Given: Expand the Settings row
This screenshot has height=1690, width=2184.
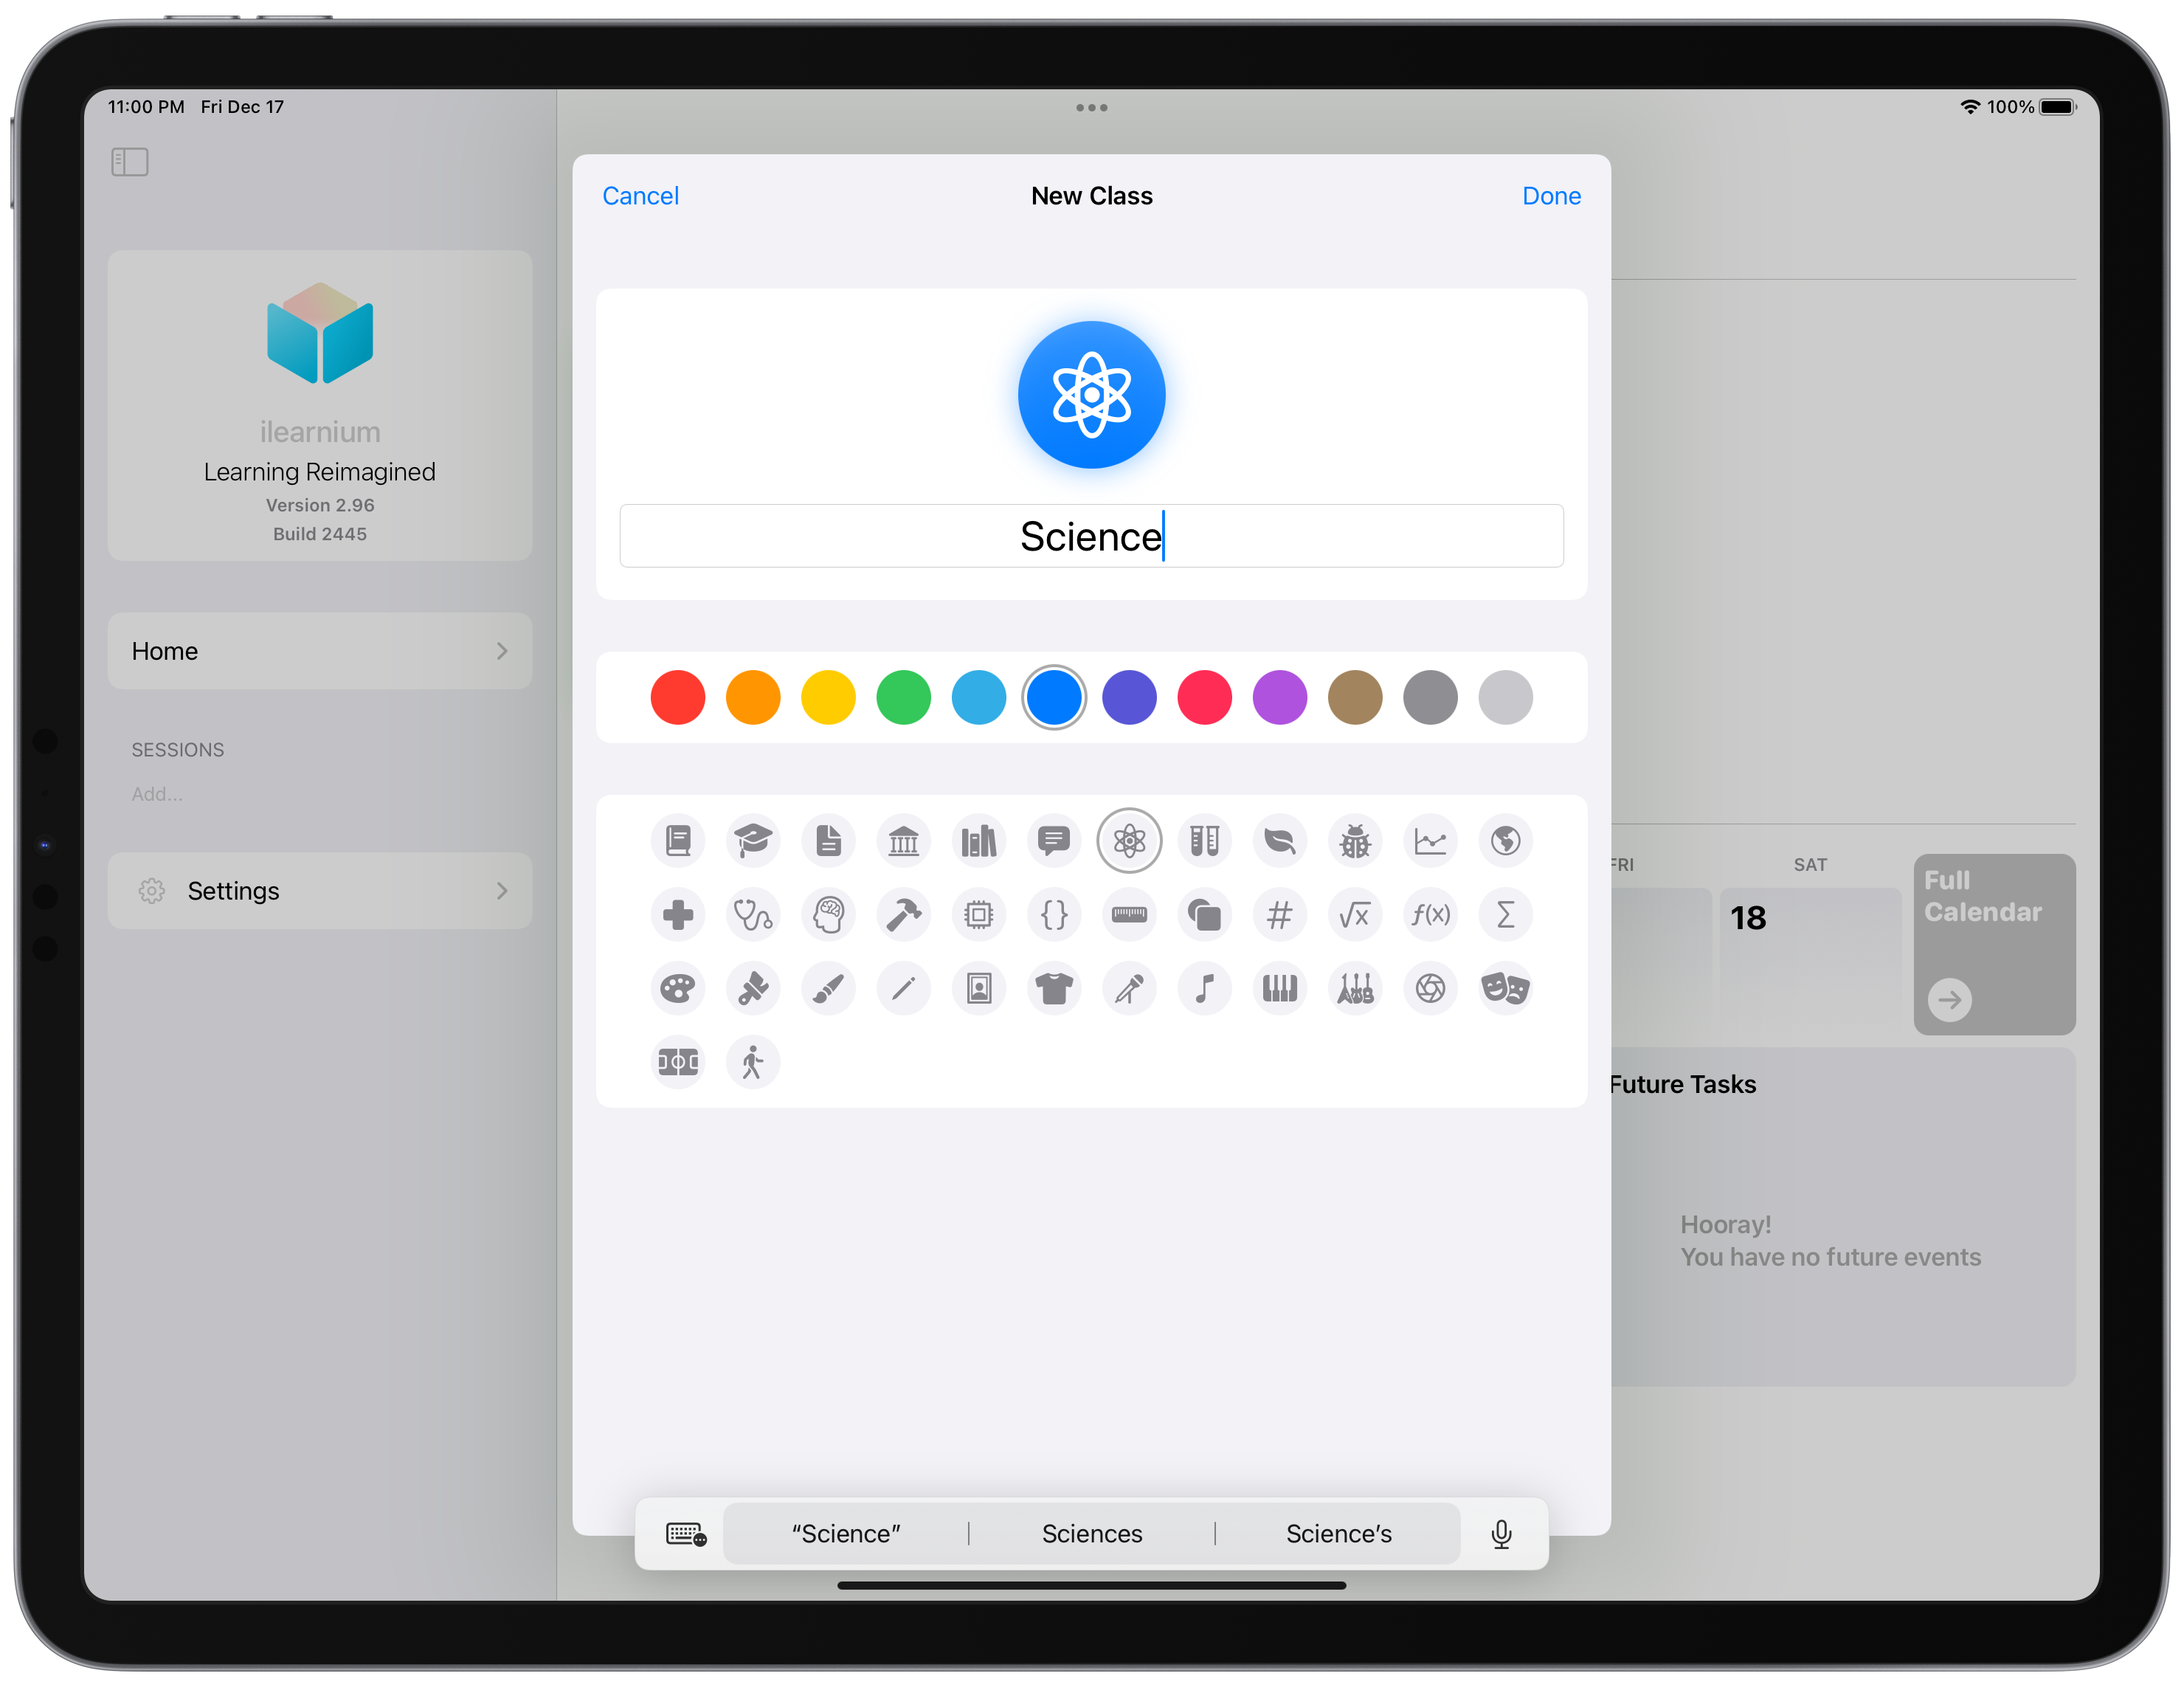Looking at the screenshot, I should [x=319, y=891].
